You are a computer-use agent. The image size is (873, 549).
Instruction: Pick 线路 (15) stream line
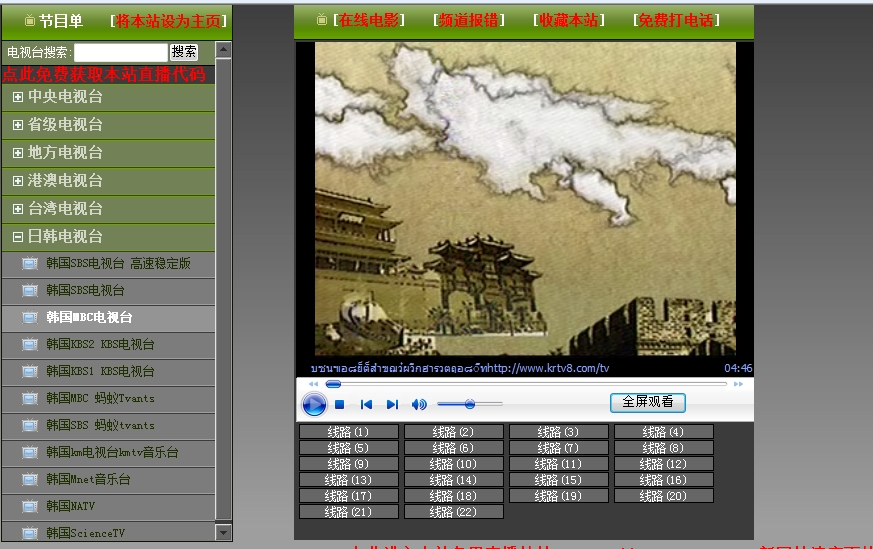(558, 480)
